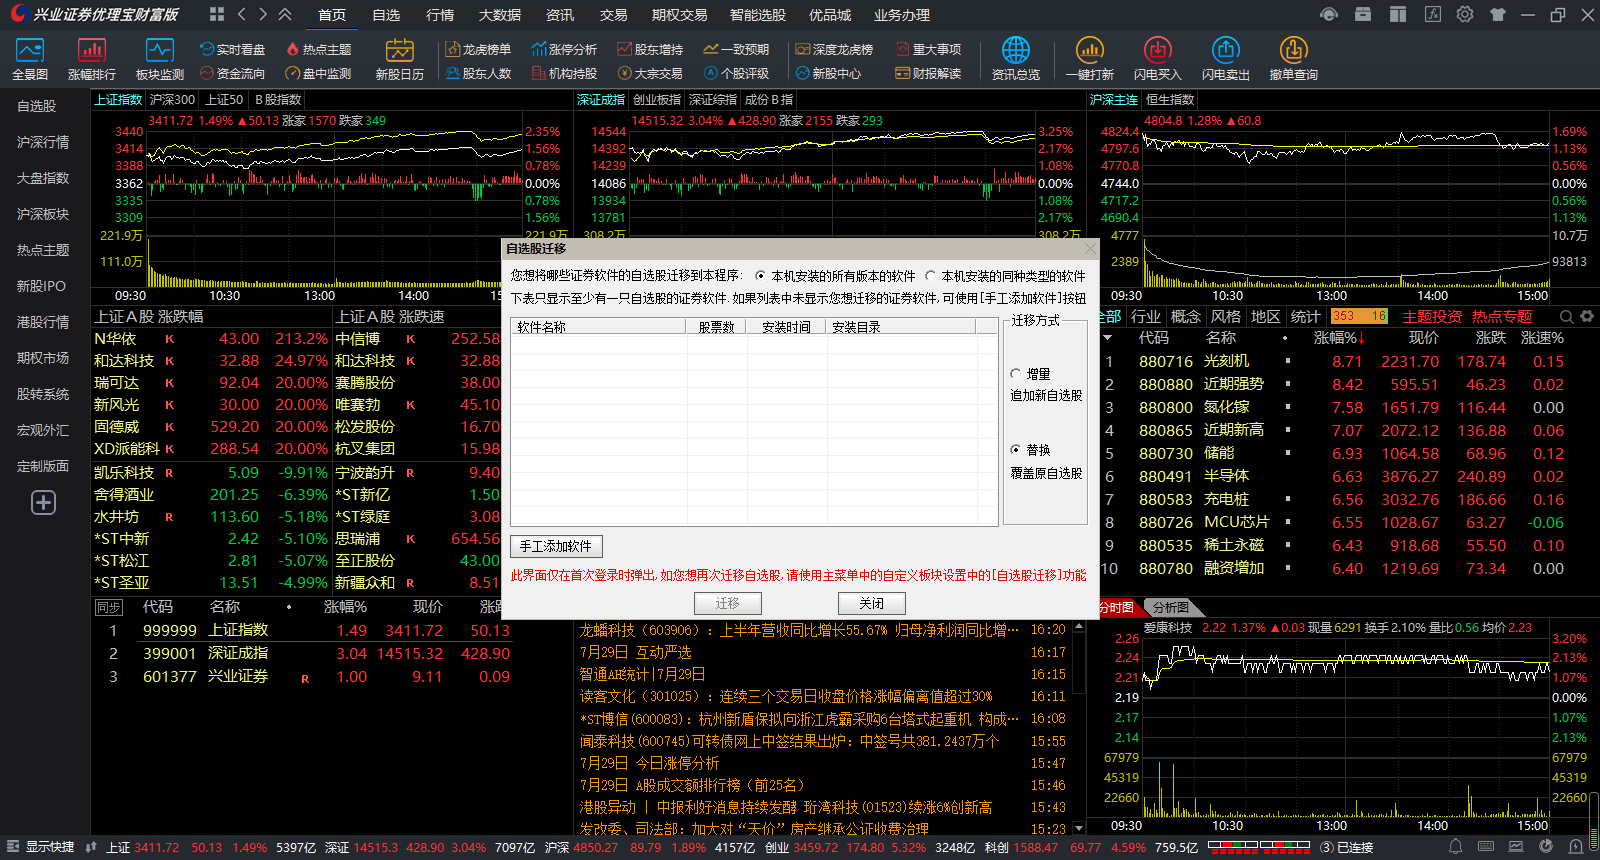Screen dimensions: 1600x860
Task: Click the 关闭 button in dialog
Action: [x=872, y=603]
